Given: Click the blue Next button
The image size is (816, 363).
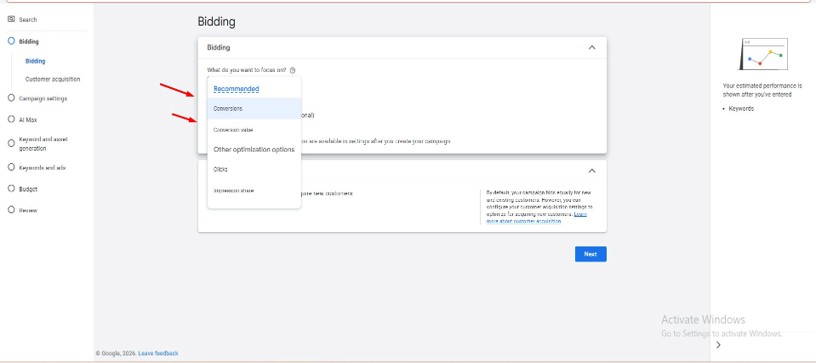Looking at the screenshot, I should coord(591,254).
